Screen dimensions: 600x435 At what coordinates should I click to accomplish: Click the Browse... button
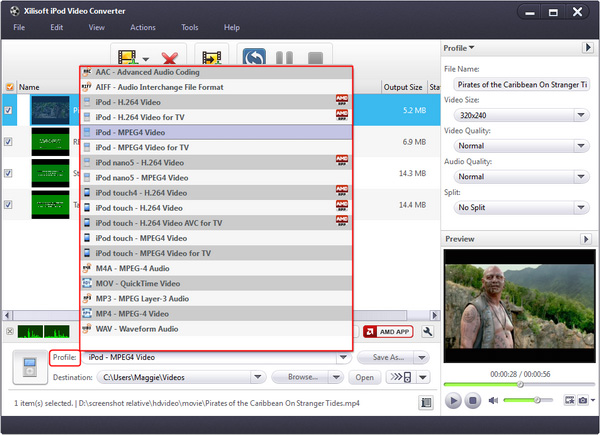301,377
